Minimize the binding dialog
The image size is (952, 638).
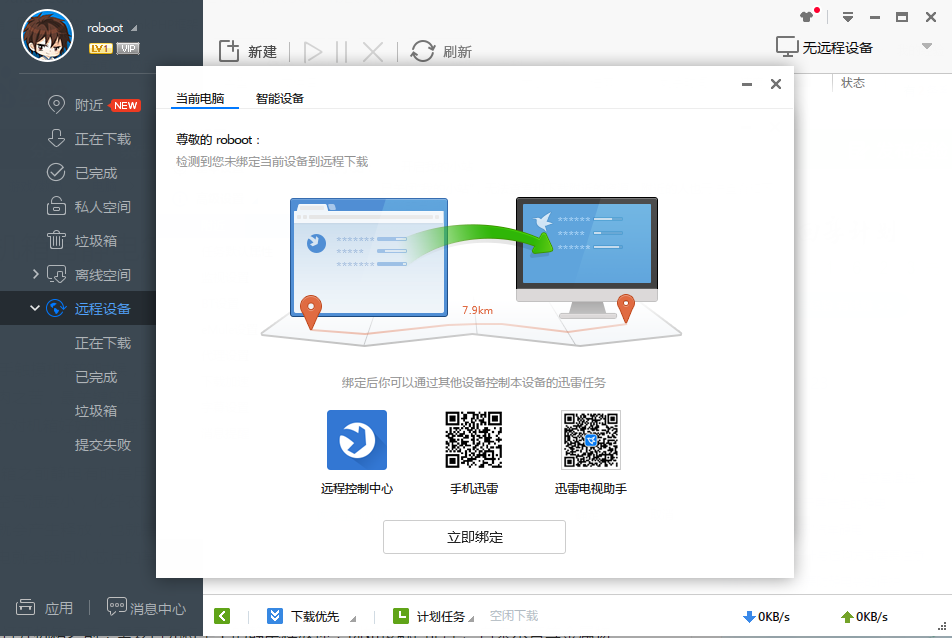tap(747, 84)
